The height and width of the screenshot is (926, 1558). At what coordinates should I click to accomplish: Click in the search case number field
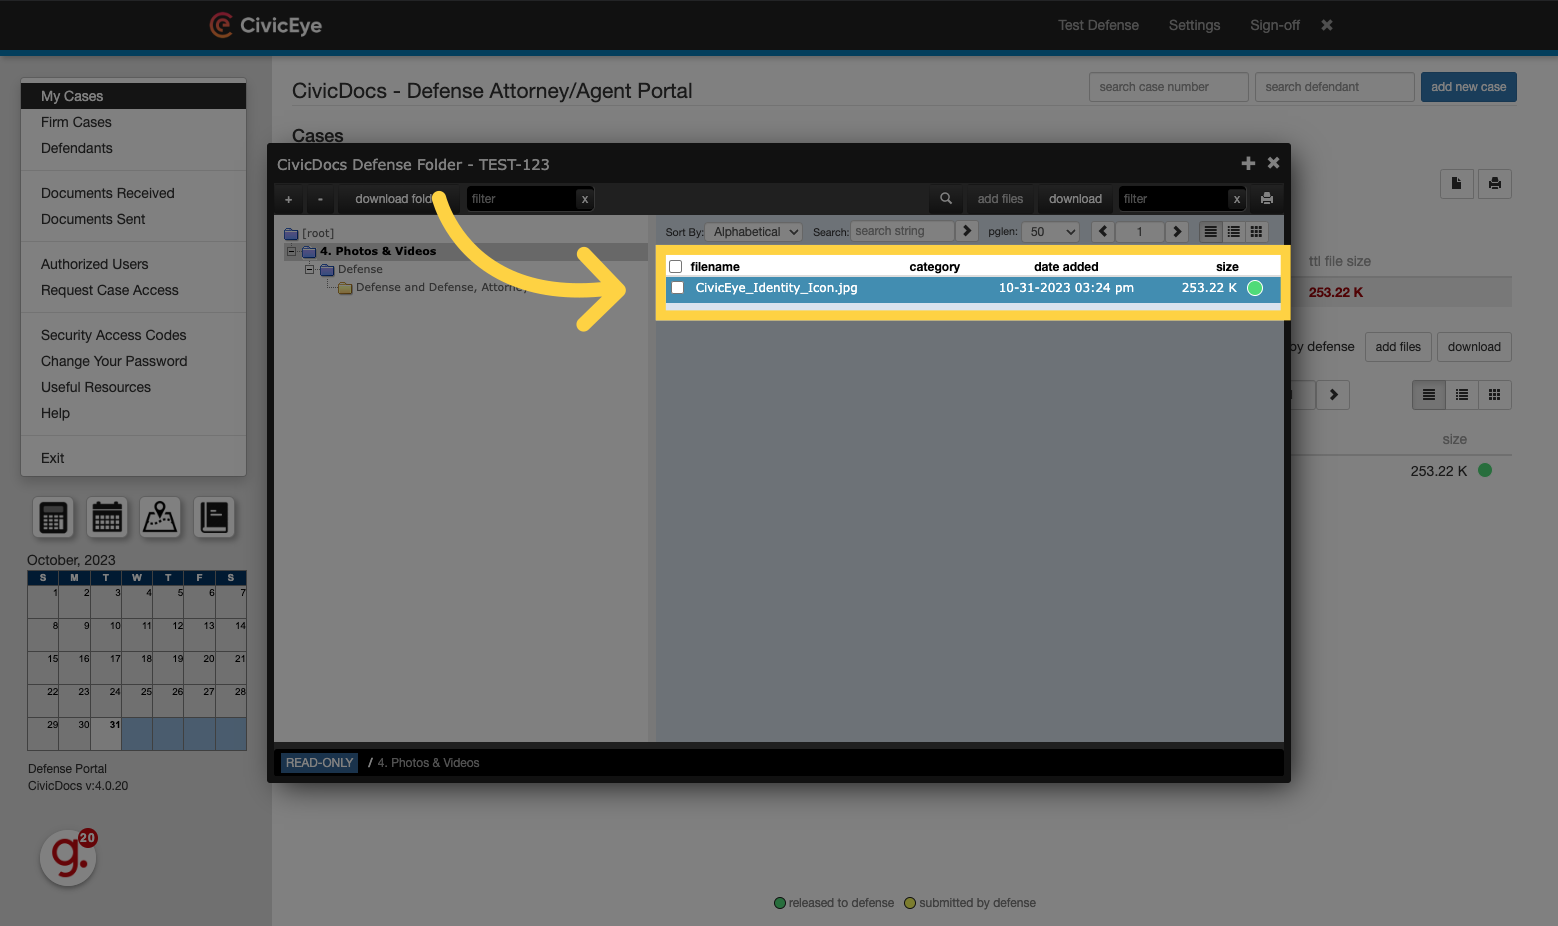point(1168,87)
